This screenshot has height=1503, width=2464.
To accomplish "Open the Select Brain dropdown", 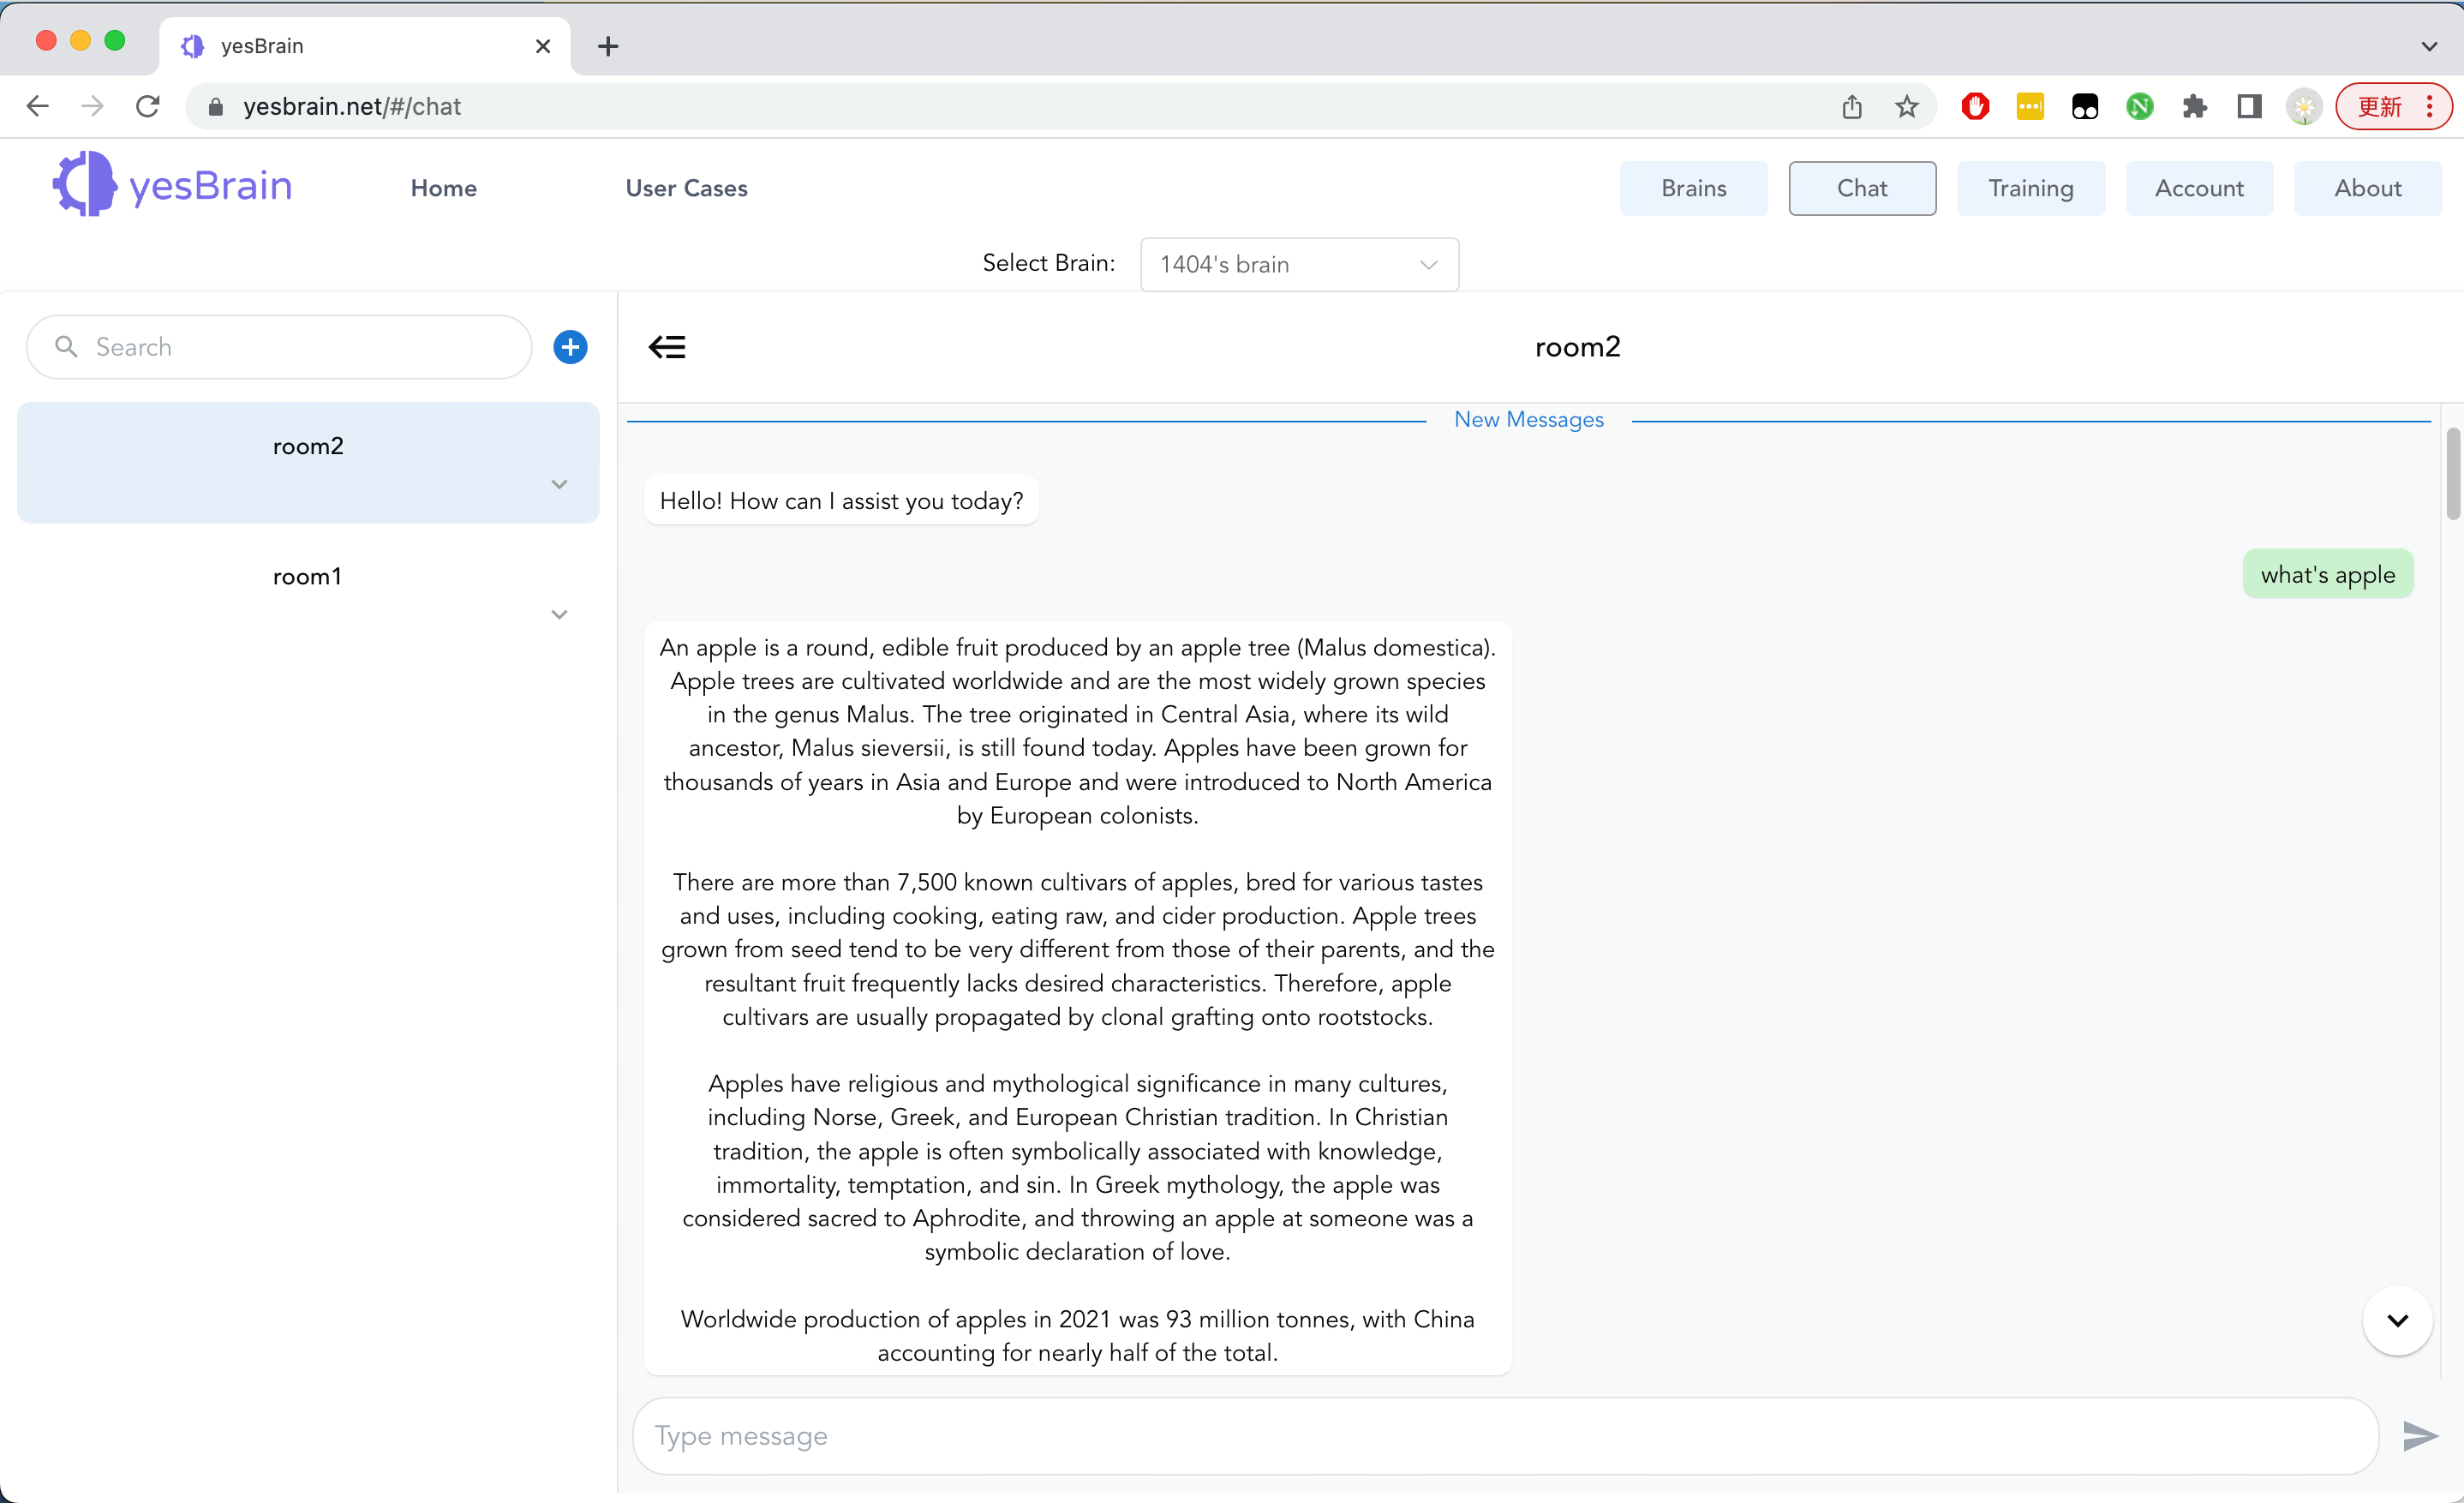I will (x=1298, y=264).
